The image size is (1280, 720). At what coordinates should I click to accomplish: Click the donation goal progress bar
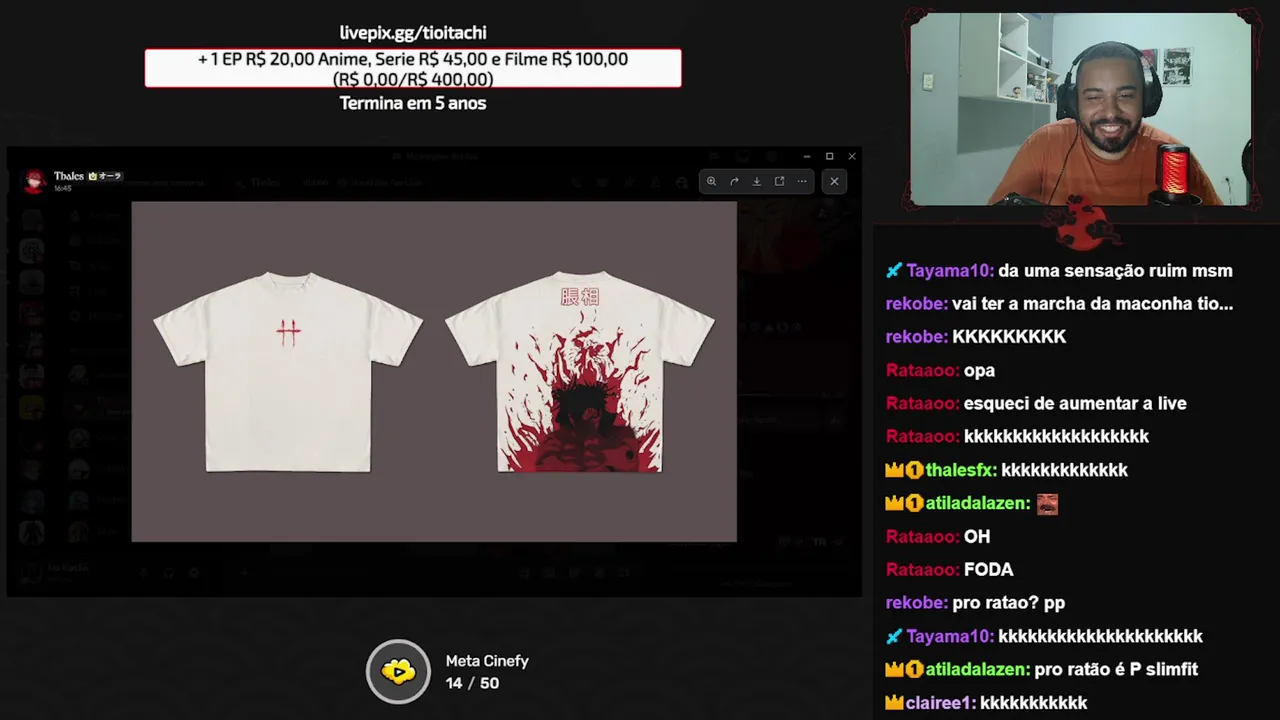click(x=413, y=68)
